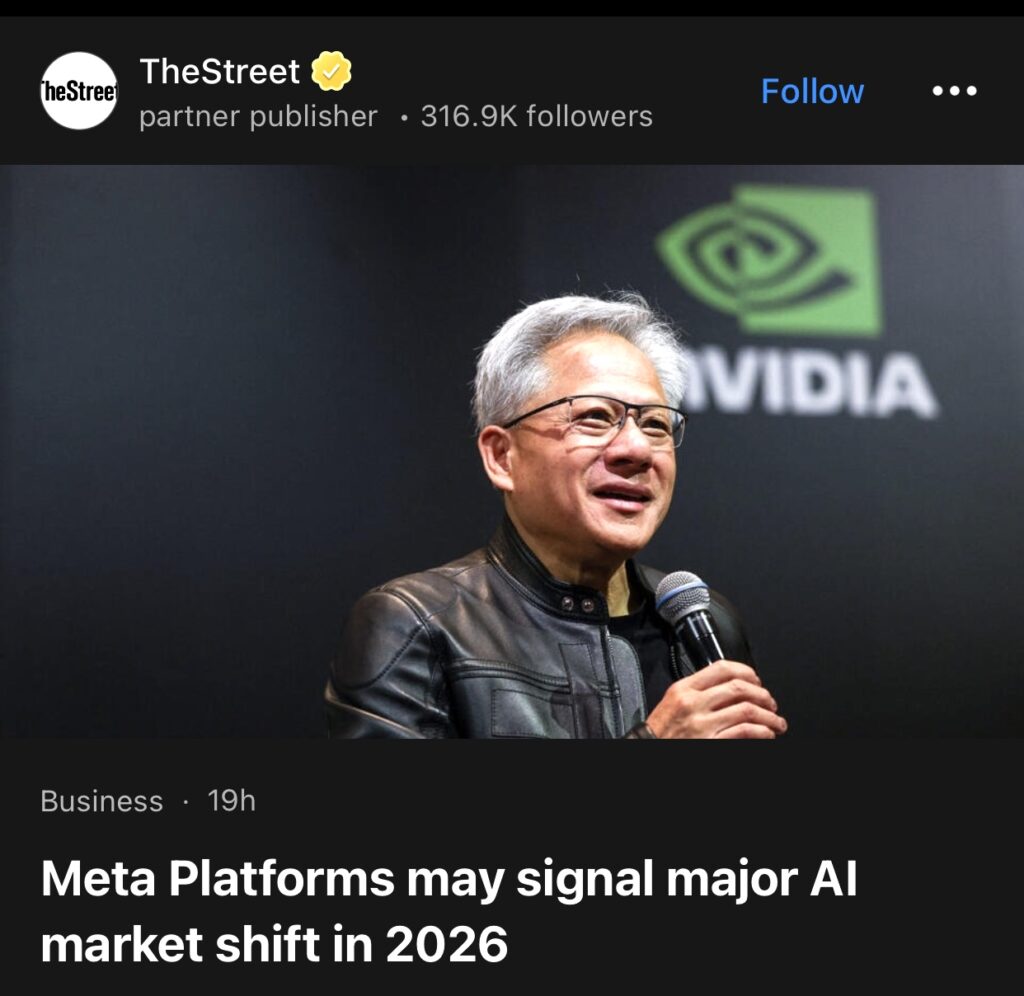Click "market shift in 2026" headline line
This screenshot has height=996, width=1024.
(274, 944)
